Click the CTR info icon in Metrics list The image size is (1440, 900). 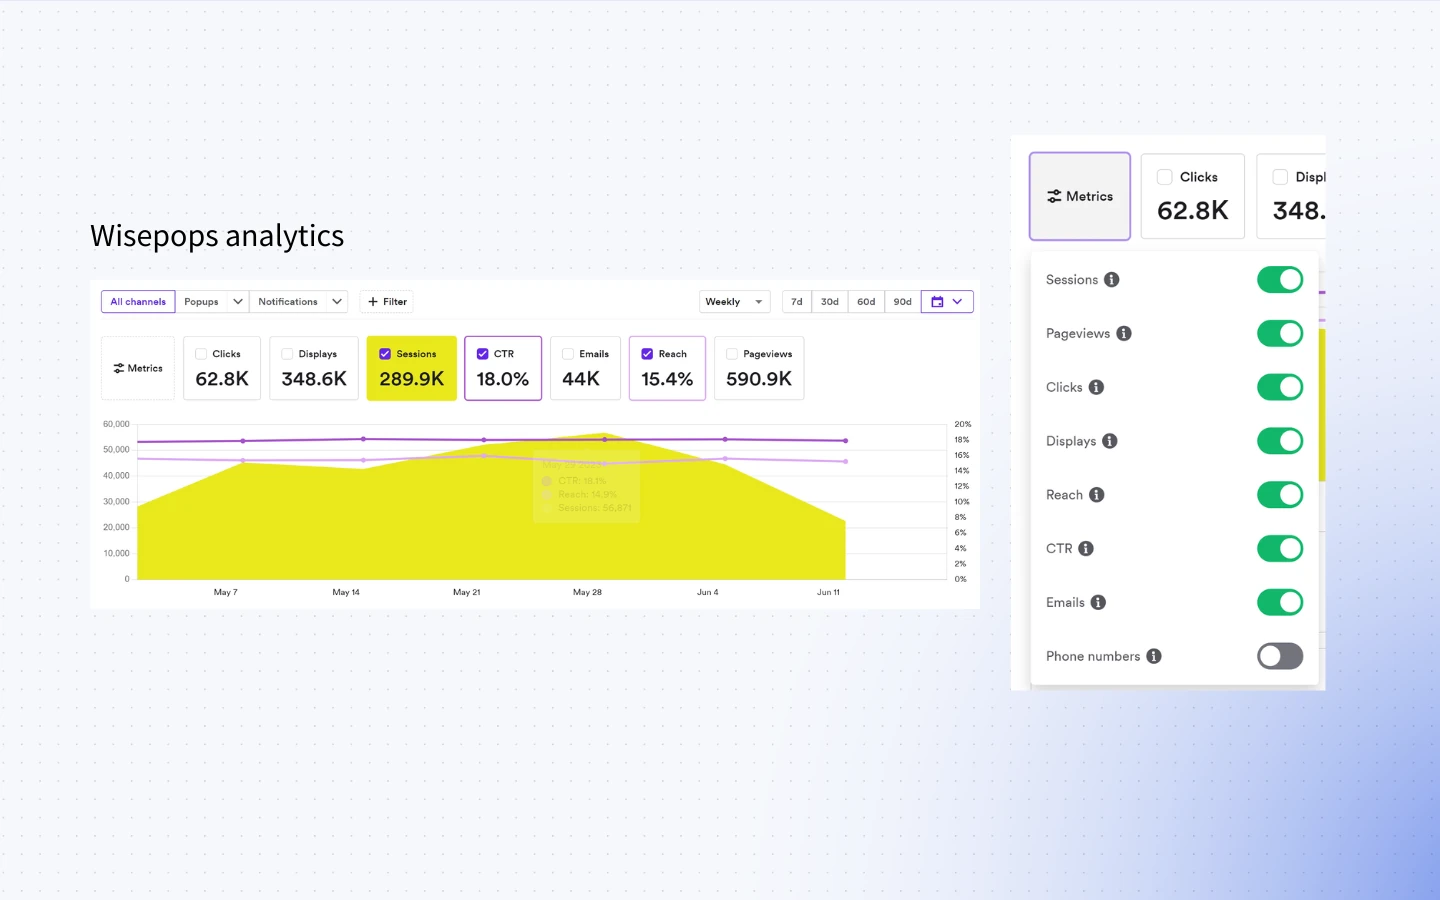click(x=1086, y=549)
